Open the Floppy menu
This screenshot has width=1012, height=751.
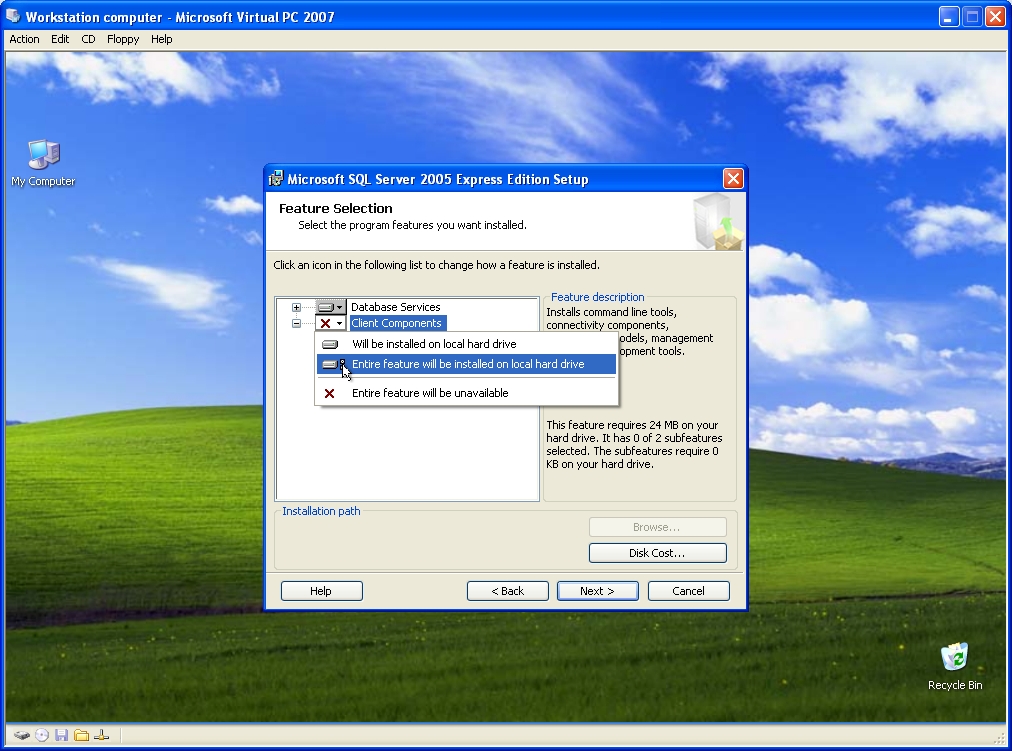(x=123, y=39)
